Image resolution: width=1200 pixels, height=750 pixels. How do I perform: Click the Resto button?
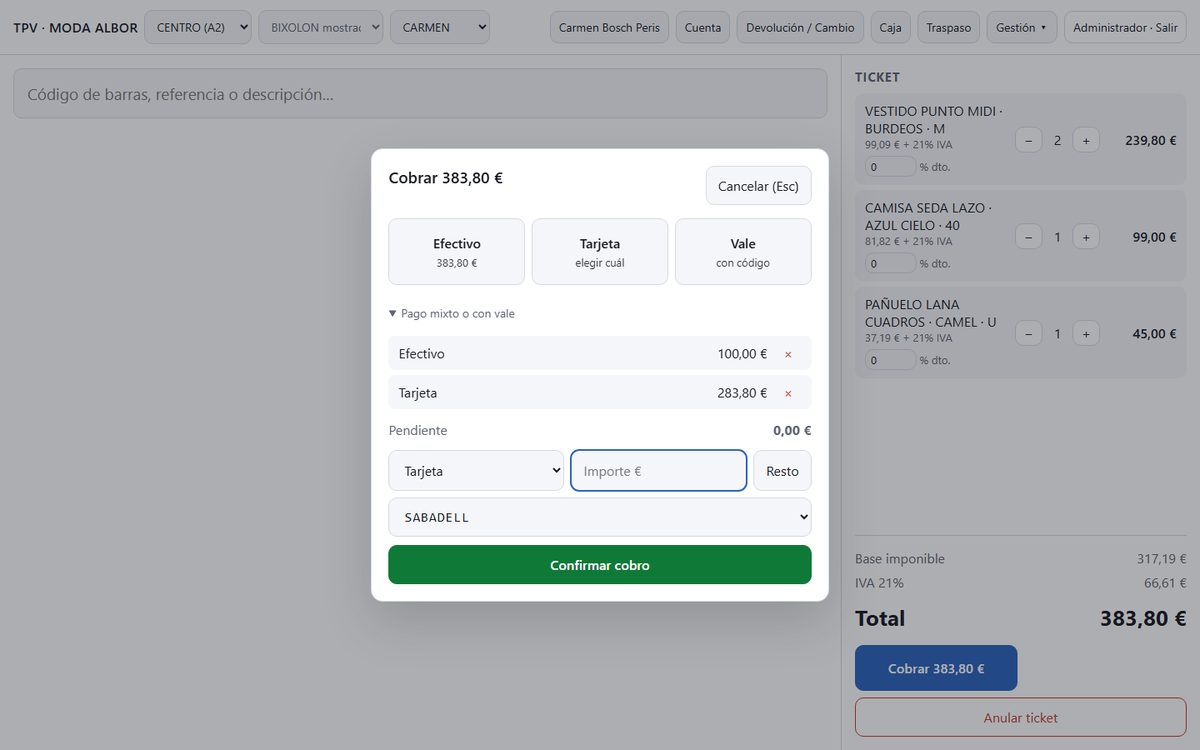tap(782, 471)
